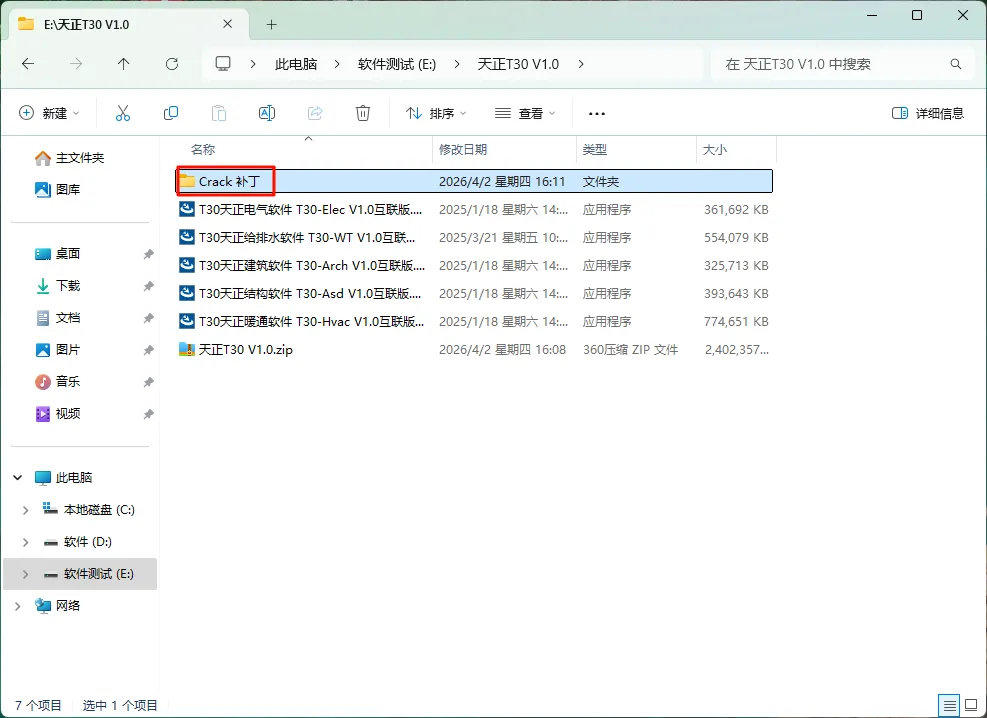Go up one folder level
Screen dimensions: 987x718
(123, 64)
